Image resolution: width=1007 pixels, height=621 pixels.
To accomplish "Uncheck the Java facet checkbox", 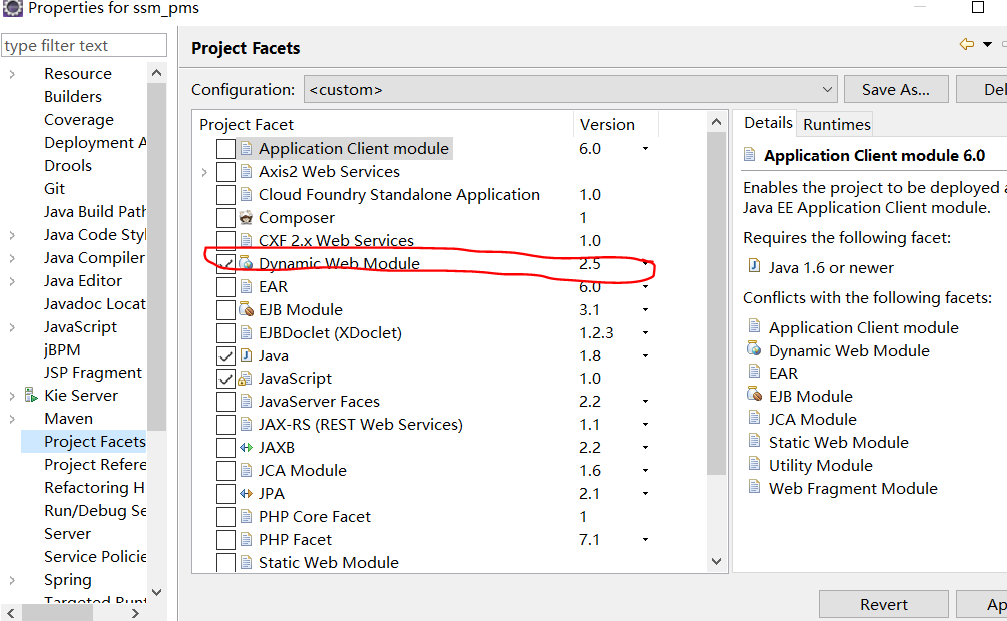I will pyautogui.click(x=225, y=356).
